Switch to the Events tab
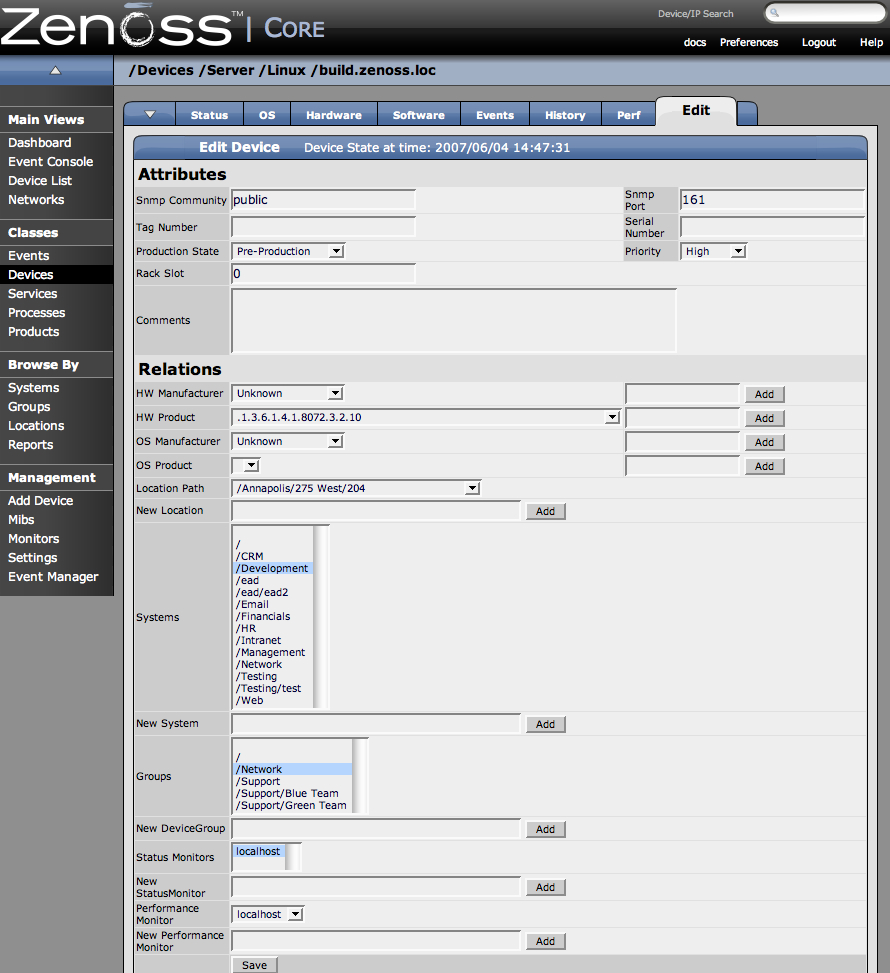This screenshot has height=973, width=890. [494, 115]
